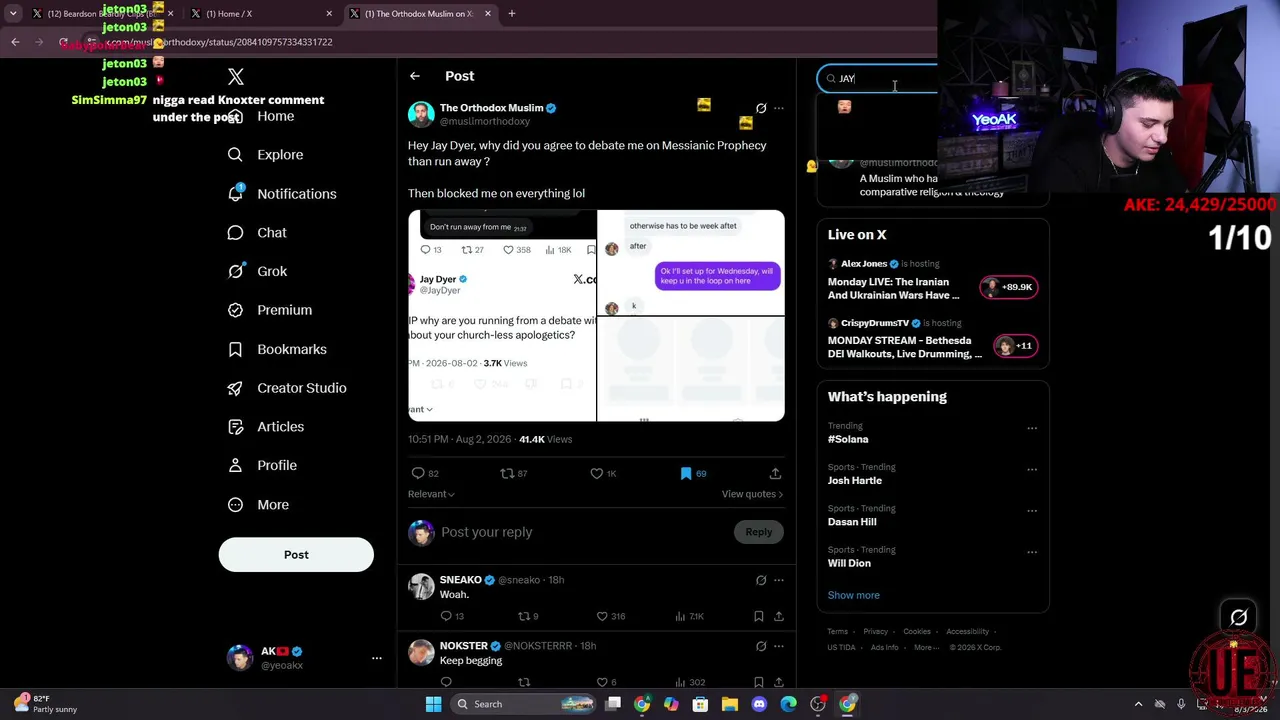Screen dimensions: 1280x720
Task: Open Explore in the X sidebar
Action: coord(265,155)
